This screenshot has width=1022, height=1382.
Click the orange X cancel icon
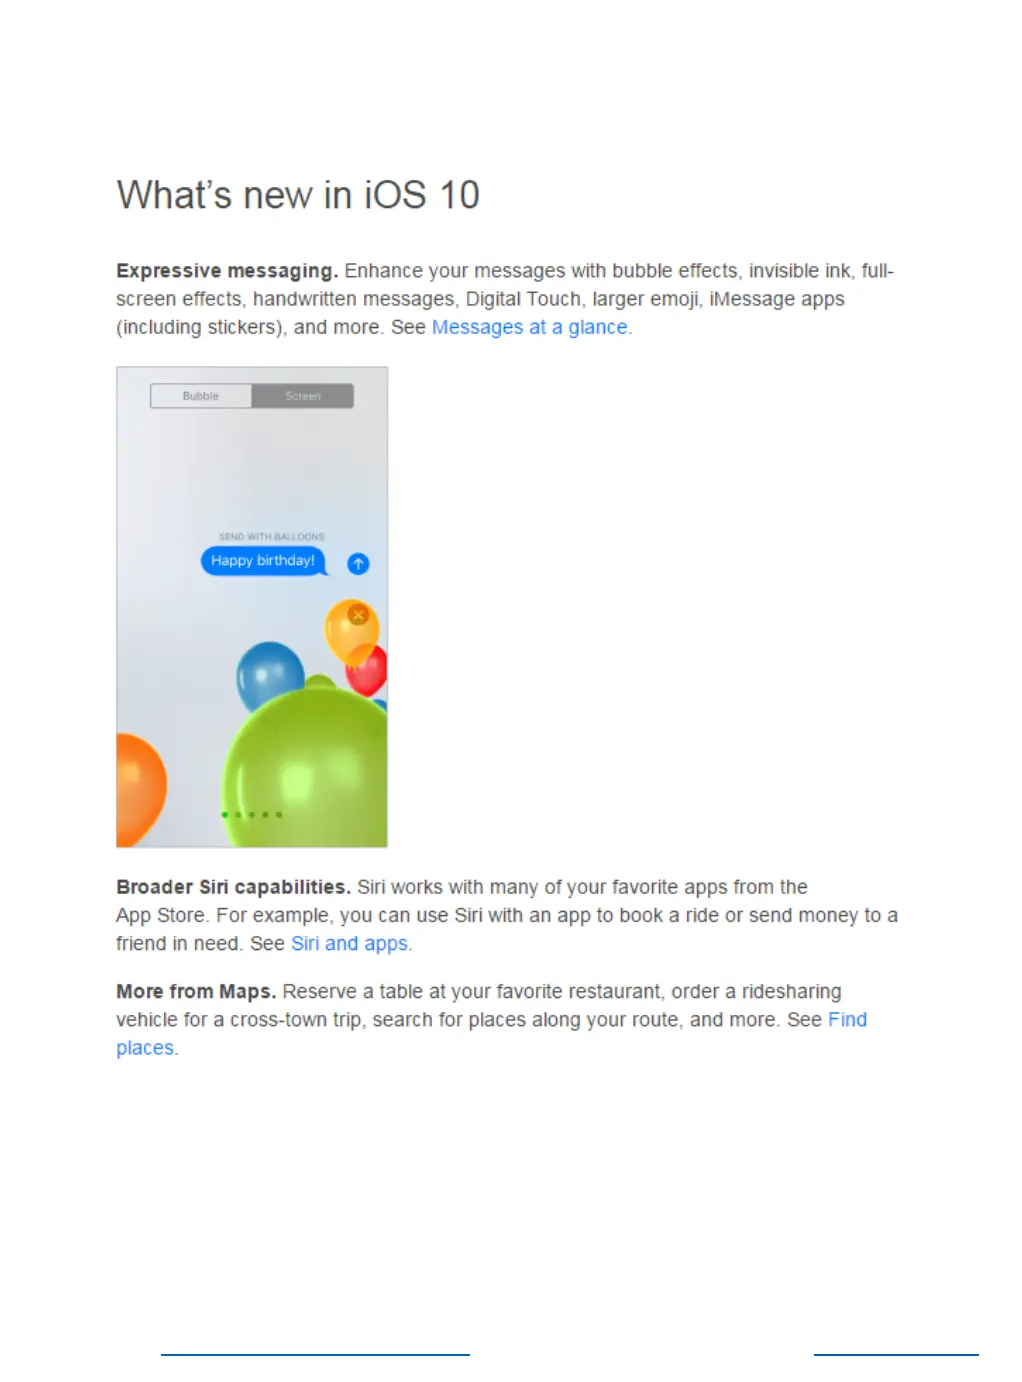pos(358,615)
